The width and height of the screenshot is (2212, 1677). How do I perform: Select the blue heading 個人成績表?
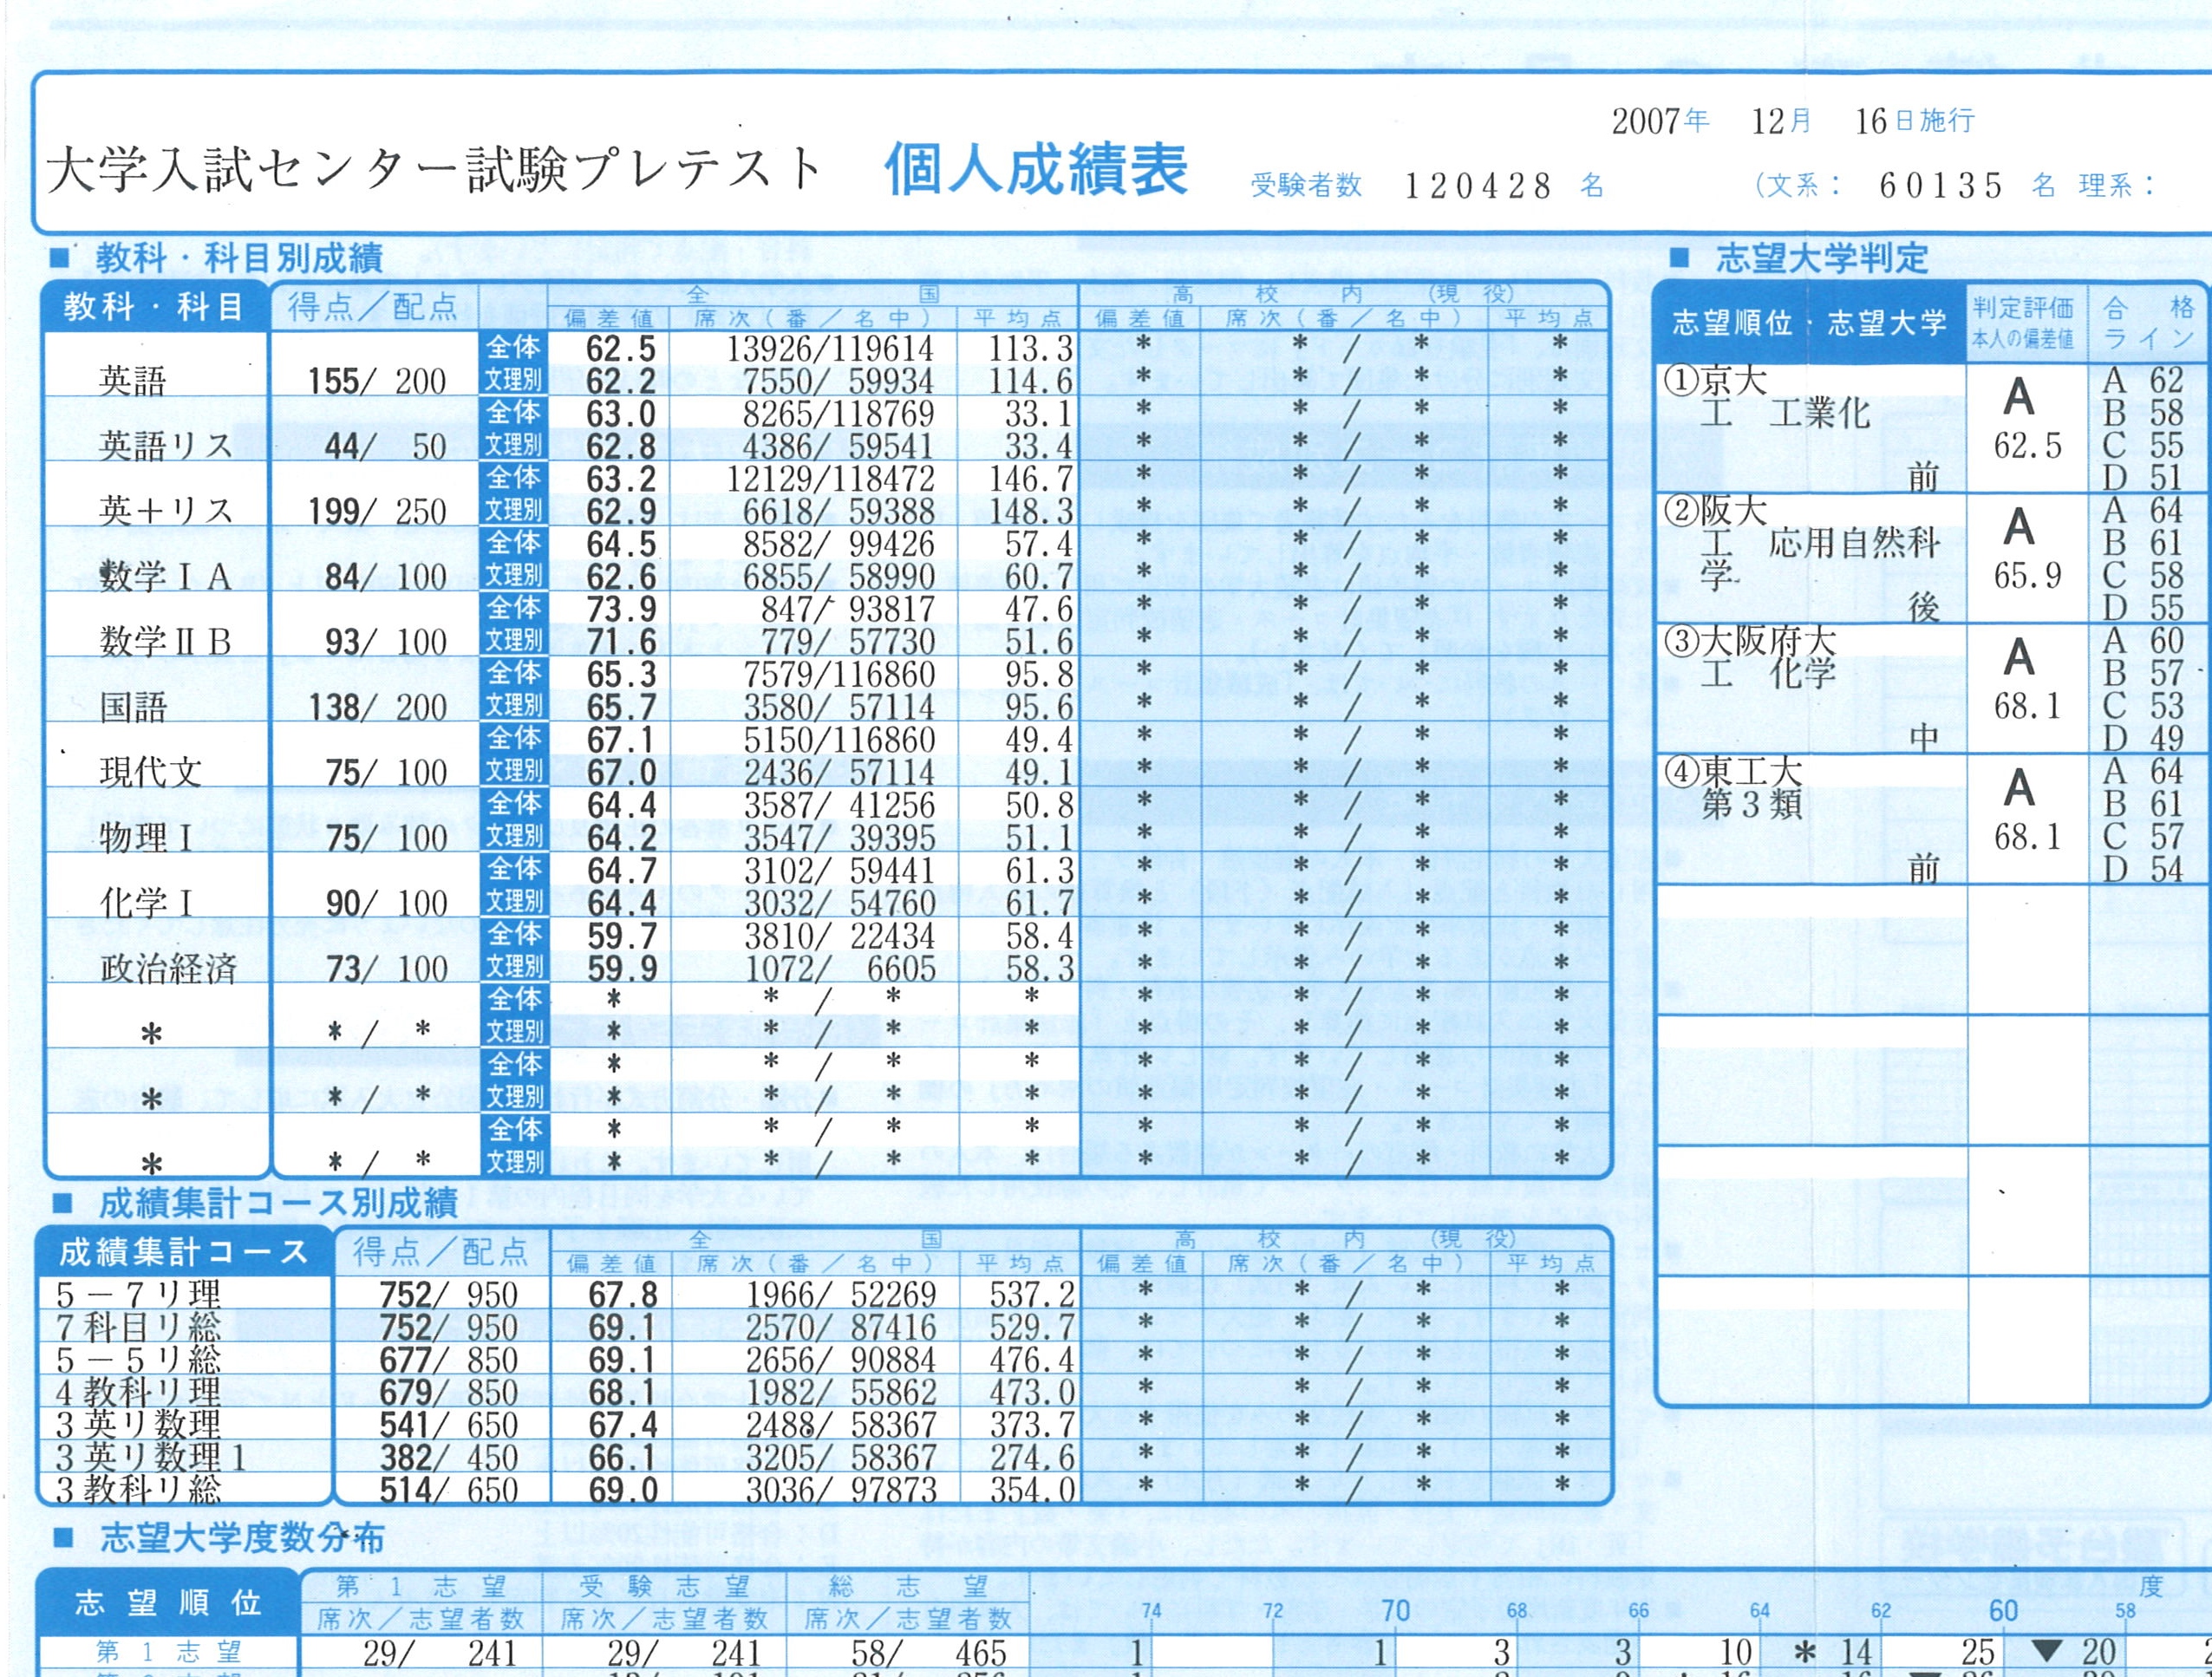[1036, 170]
